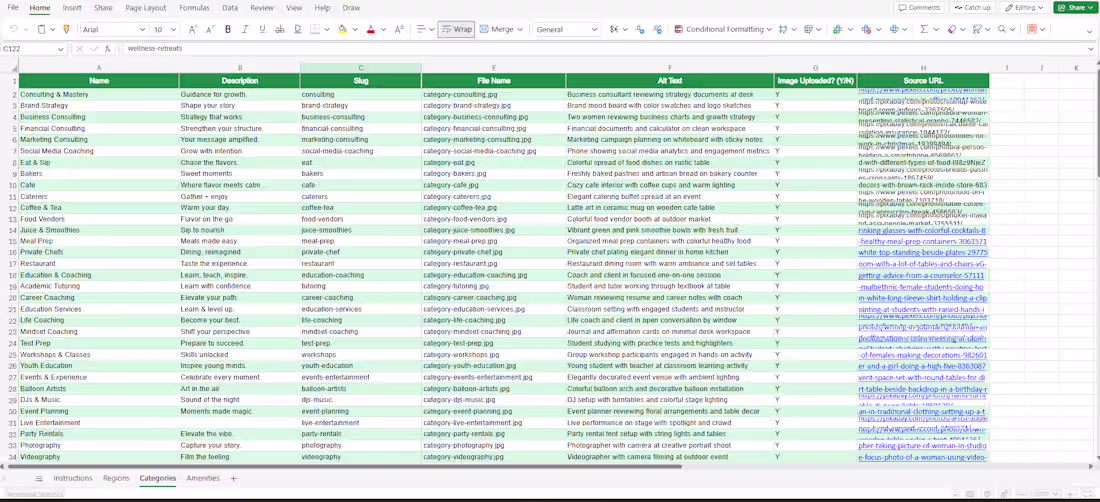Click the Sort and Filter icon
This screenshot has width=1100, height=502.
(977, 29)
